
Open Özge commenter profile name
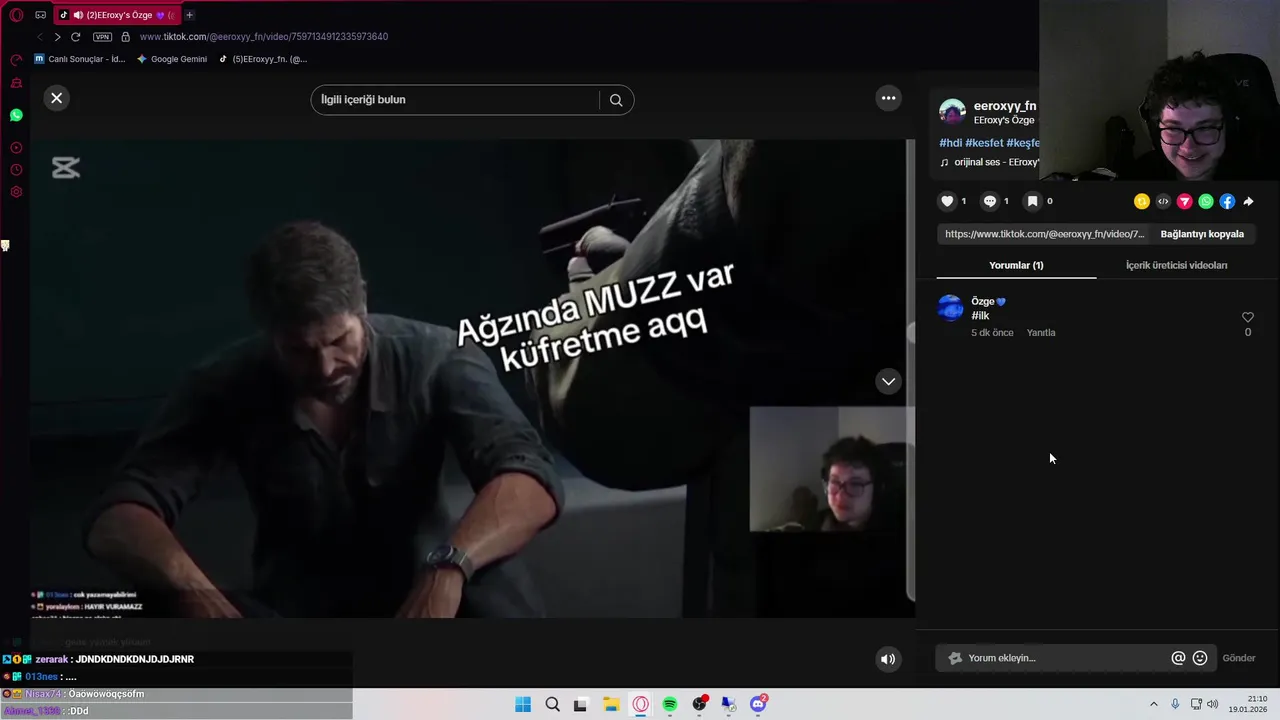coord(988,301)
